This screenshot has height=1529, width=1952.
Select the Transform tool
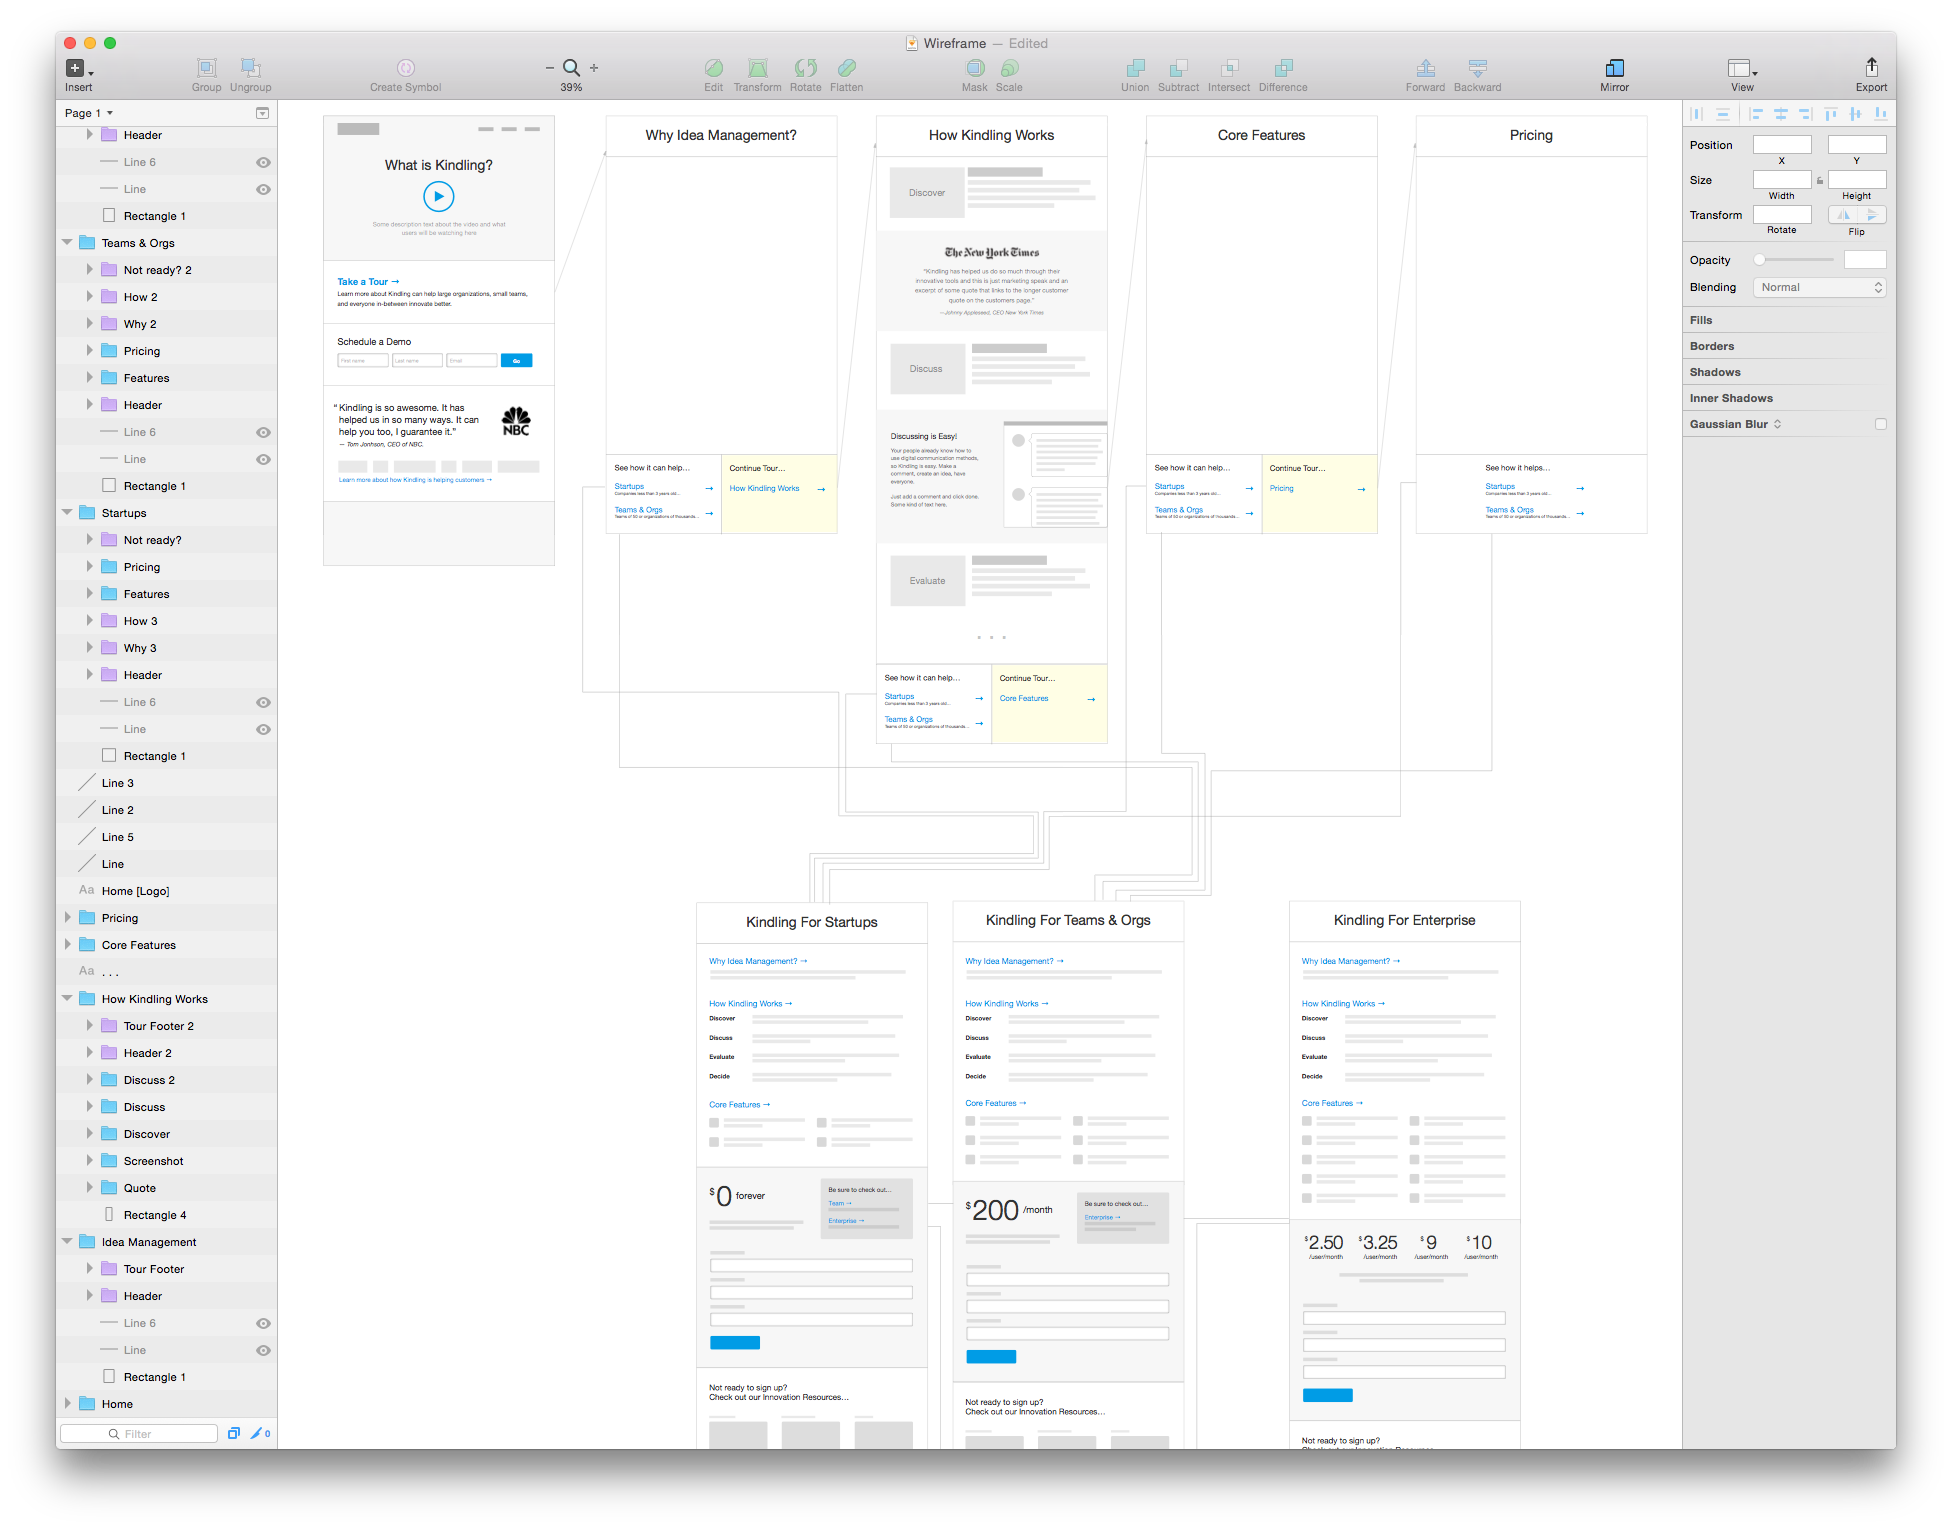coord(757,67)
